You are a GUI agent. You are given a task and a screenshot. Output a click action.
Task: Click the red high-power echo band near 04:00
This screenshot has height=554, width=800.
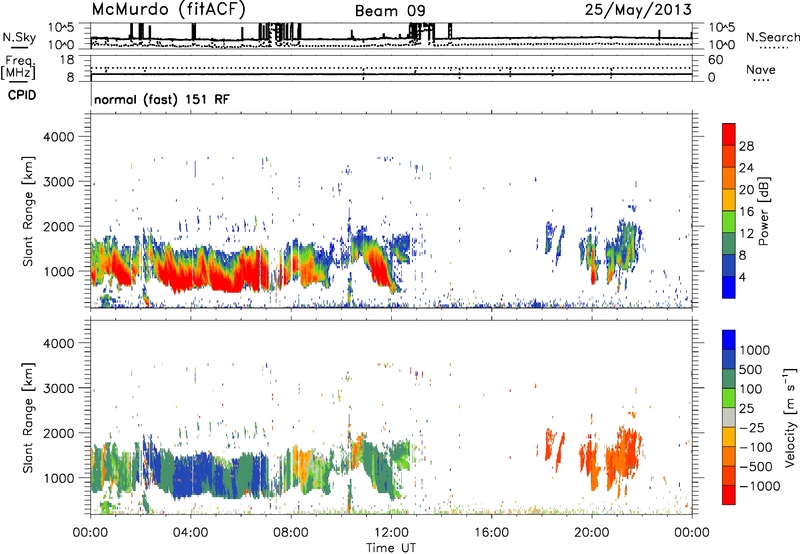click(189, 278)
